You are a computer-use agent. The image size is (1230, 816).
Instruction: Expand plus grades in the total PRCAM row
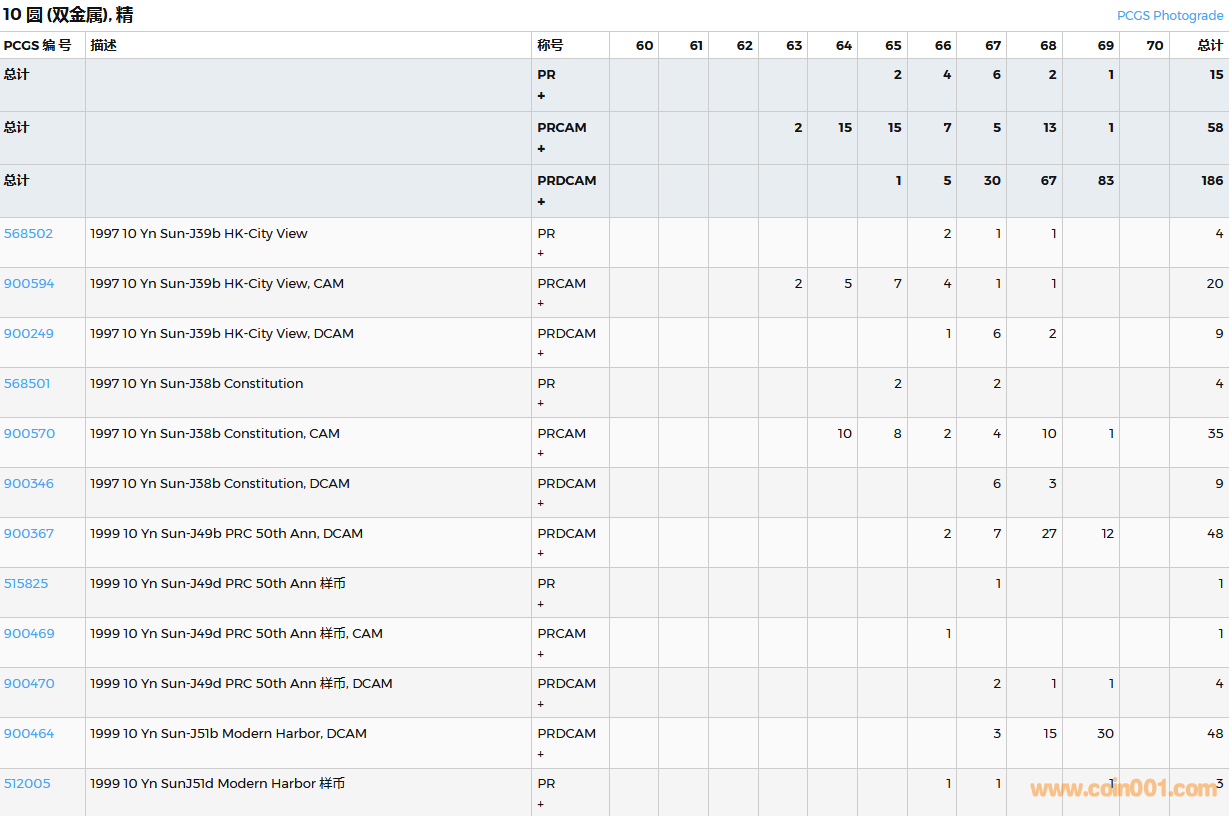coord(541,149)
